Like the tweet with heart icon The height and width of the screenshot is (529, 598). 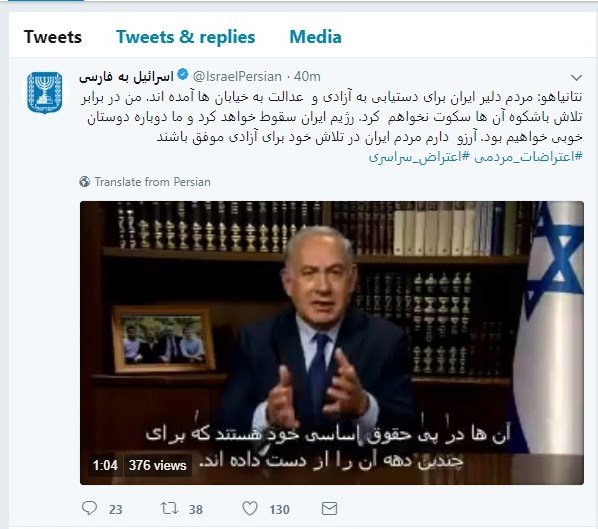pyautogui.click(x=250, y=508)
